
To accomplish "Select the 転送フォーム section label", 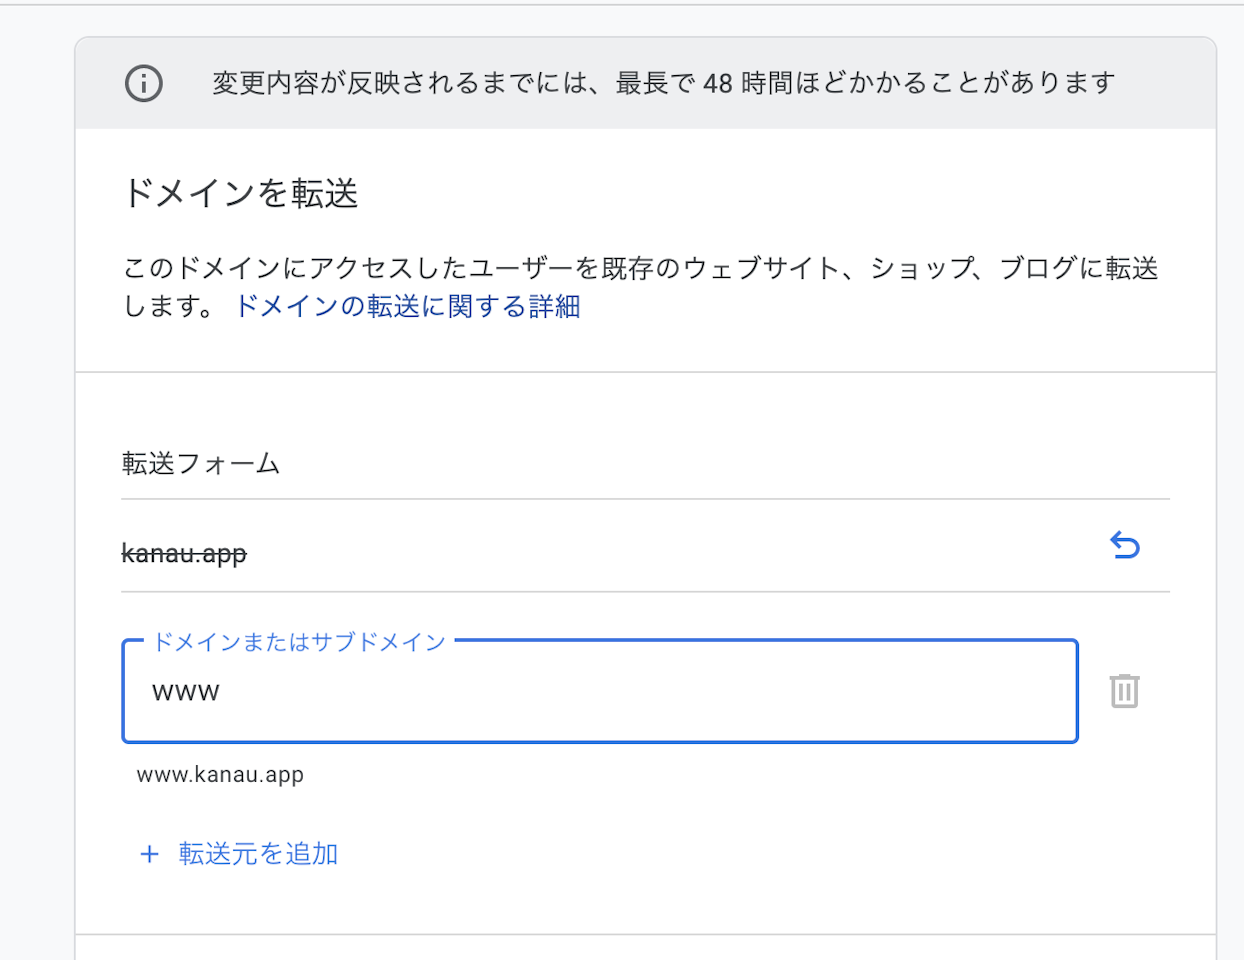I will [x=201, y=463].
